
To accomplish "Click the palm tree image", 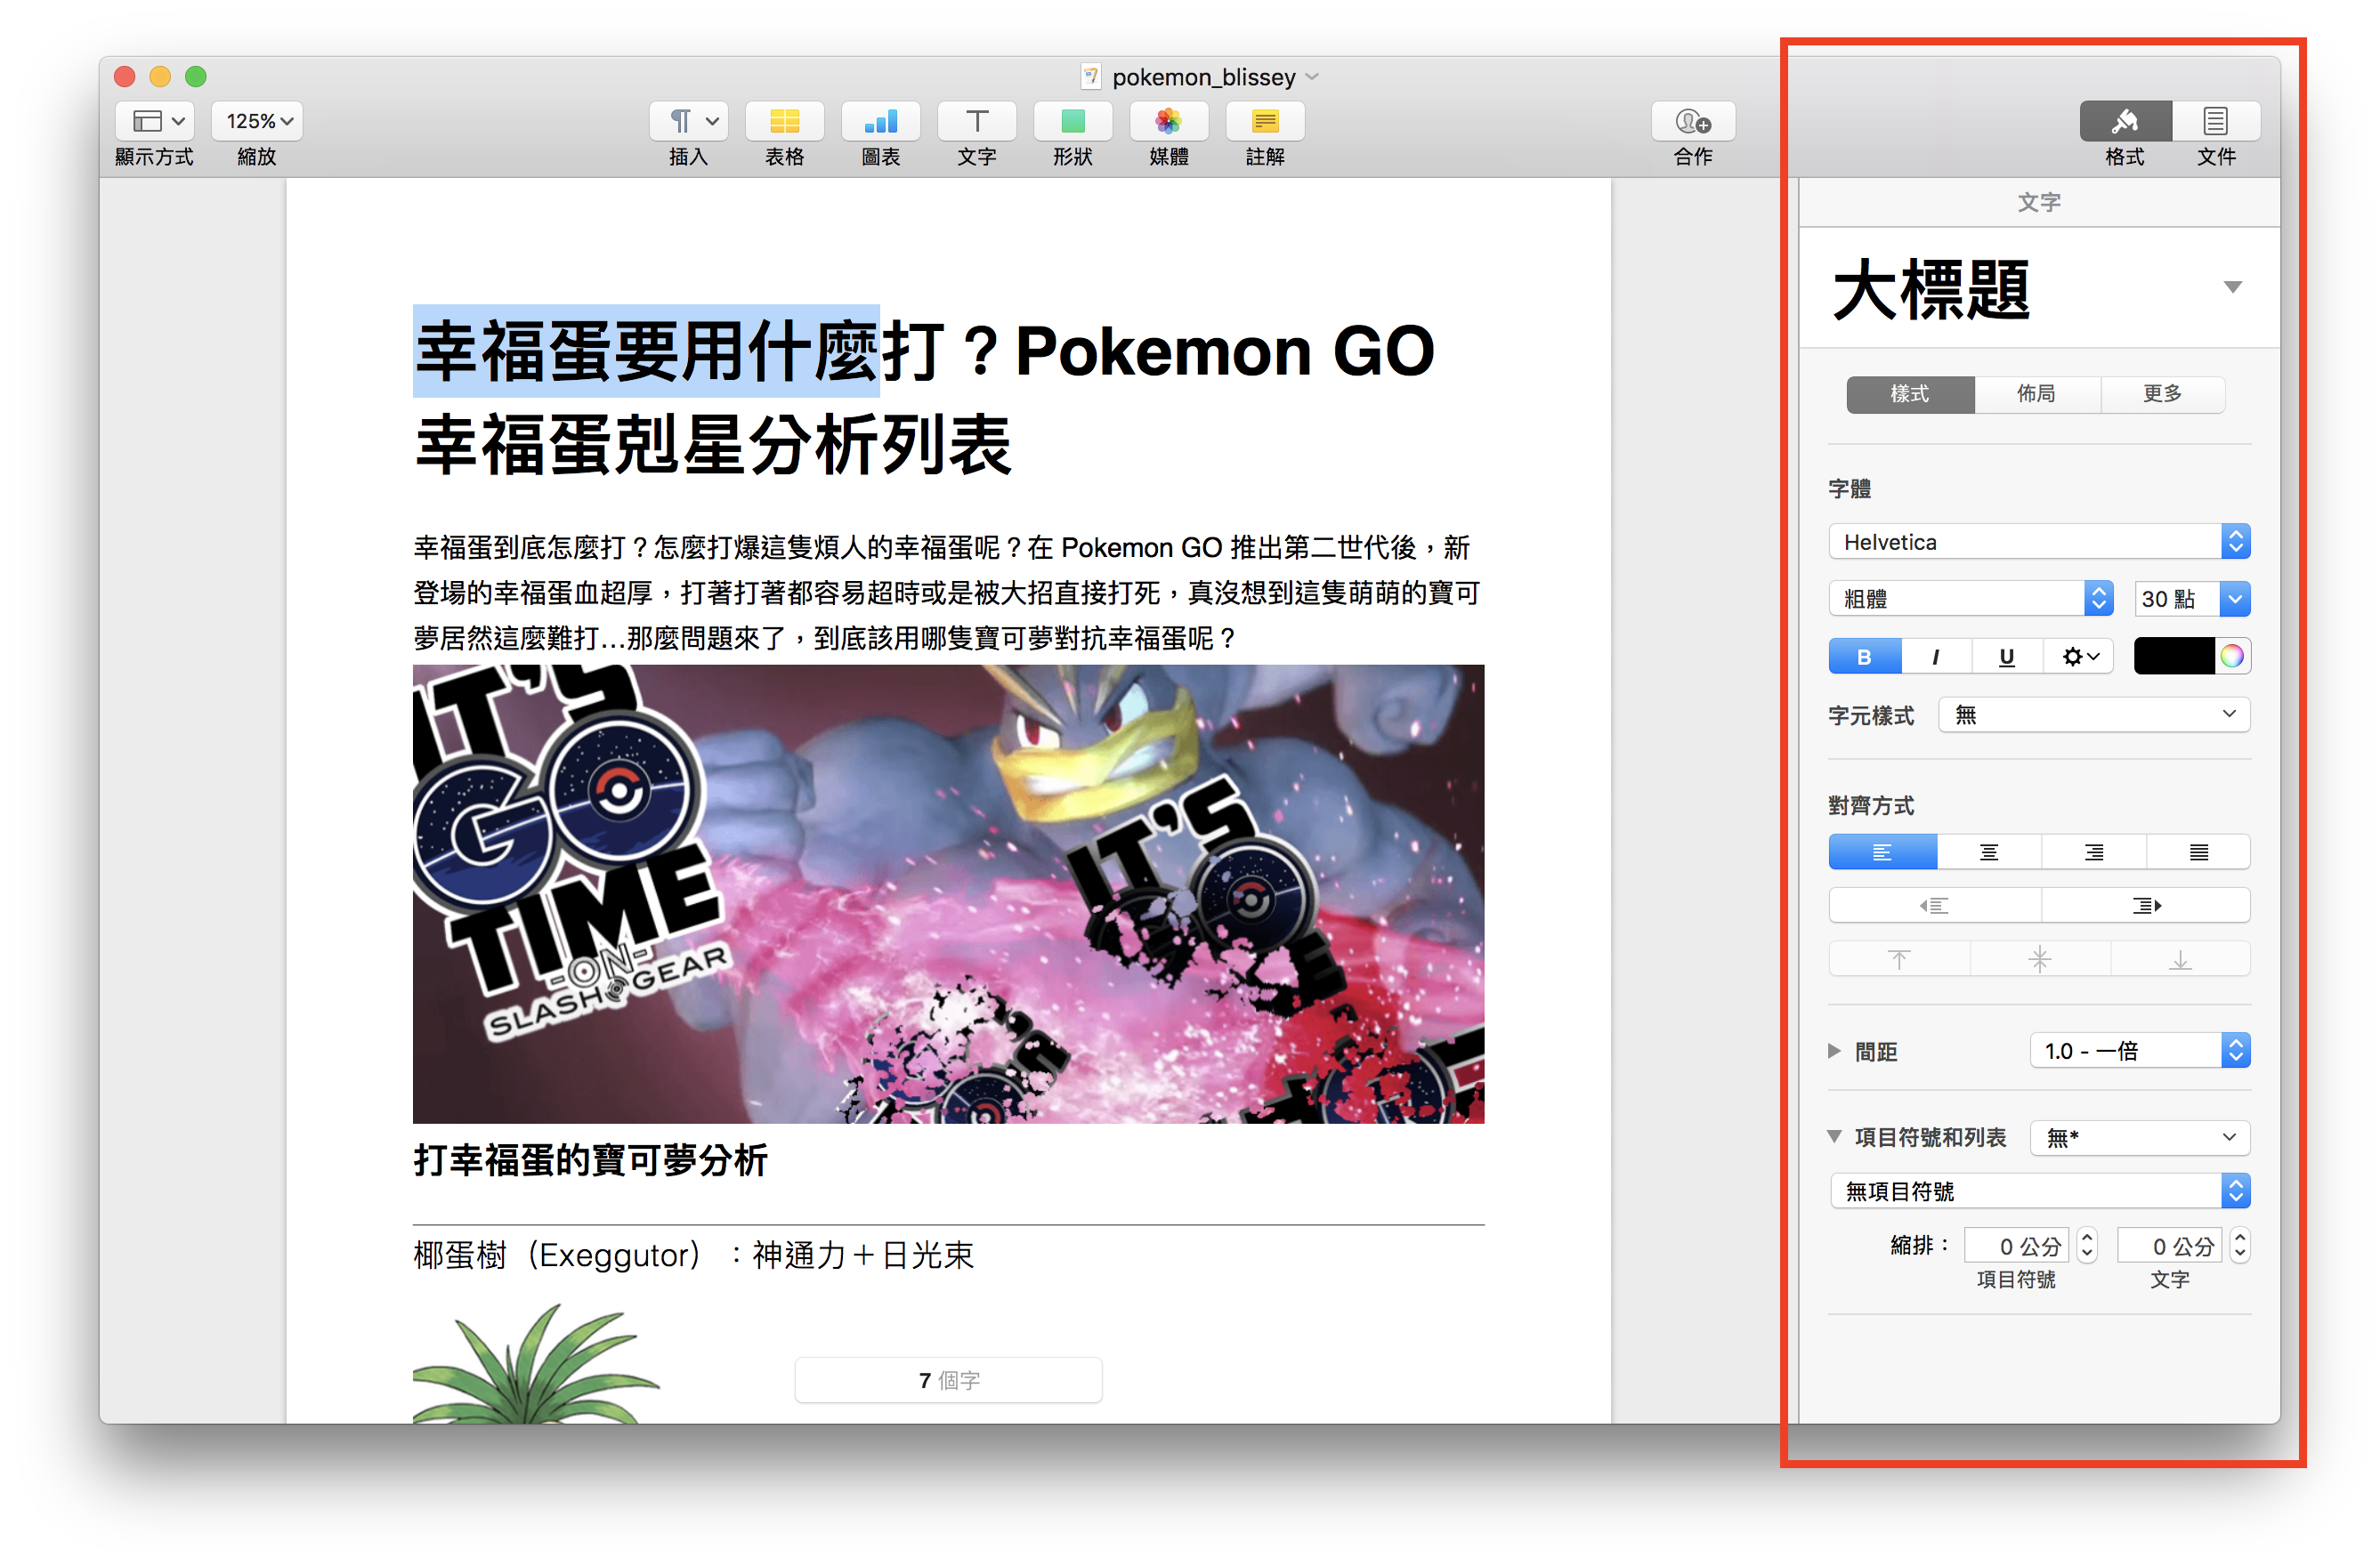I will click(536, 1363).
